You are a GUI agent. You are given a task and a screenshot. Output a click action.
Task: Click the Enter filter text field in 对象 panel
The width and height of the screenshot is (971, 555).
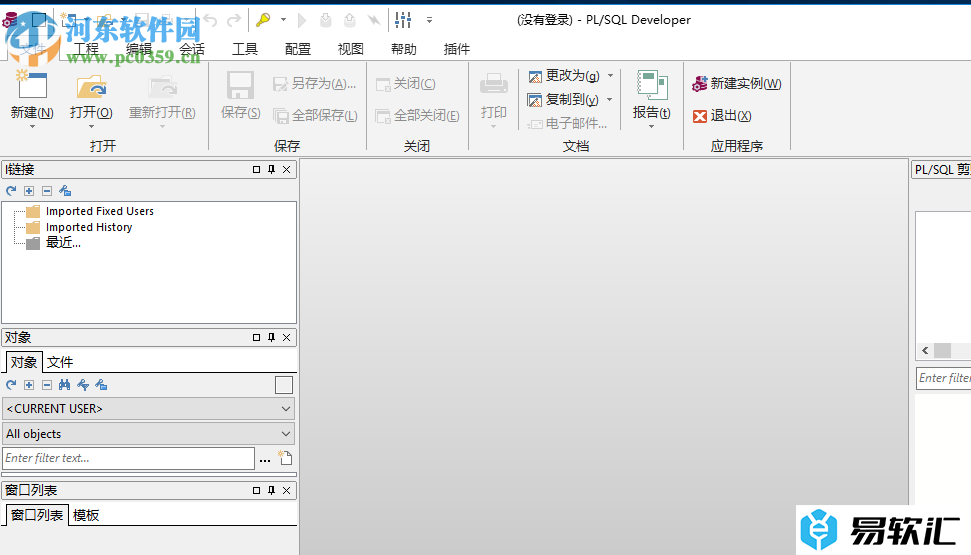pyautogui.click(x=129, y=458)
